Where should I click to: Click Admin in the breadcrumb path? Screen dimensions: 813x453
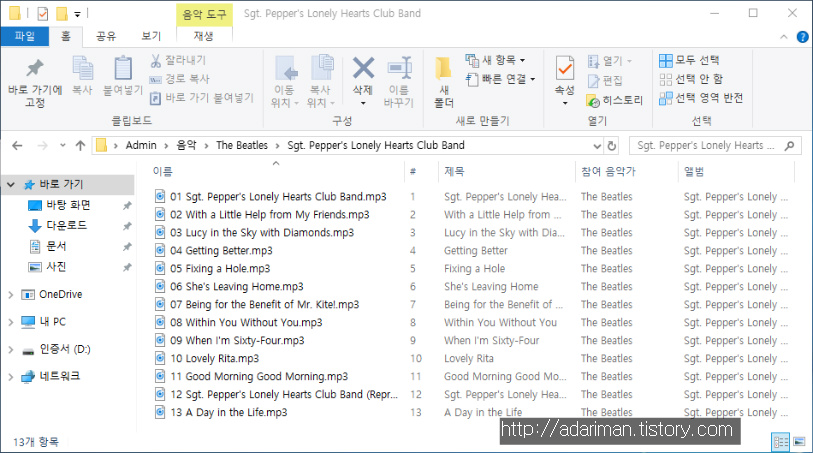(x=141, y=146)
